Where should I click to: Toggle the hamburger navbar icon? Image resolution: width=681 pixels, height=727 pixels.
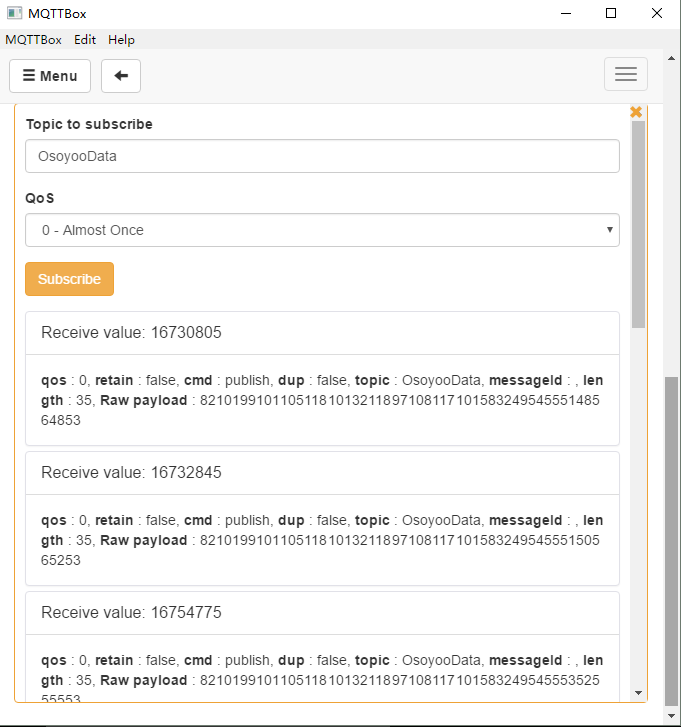[626, 74]
